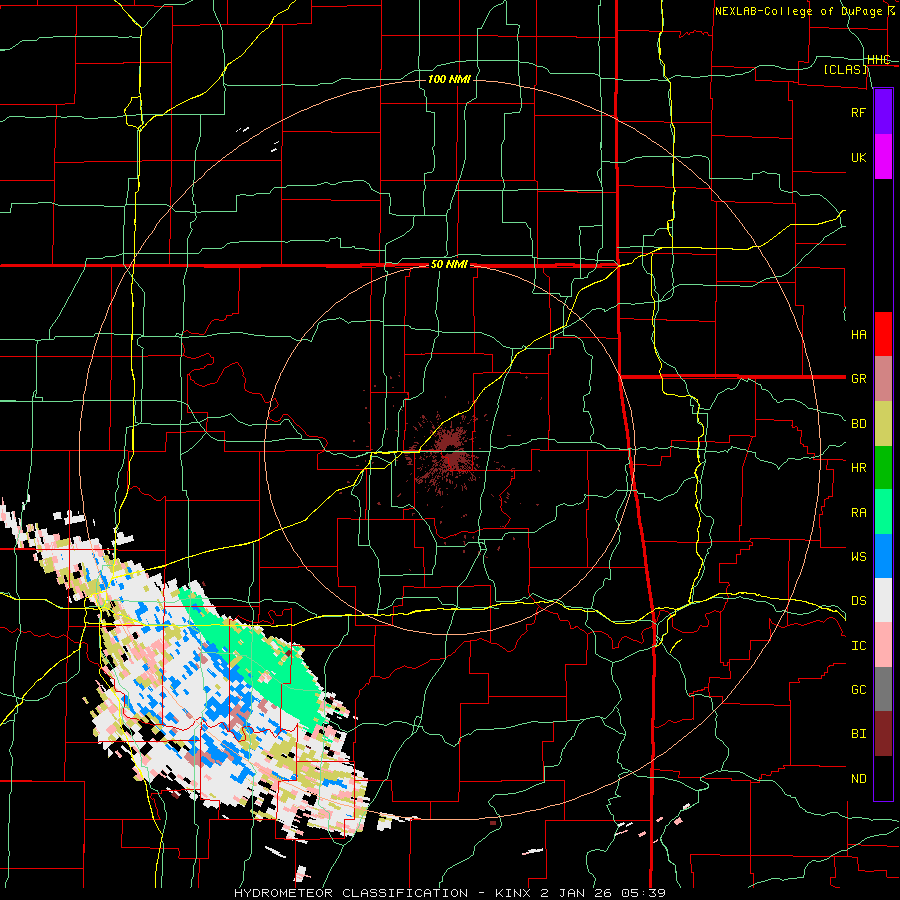
Task: Click the HHC product code label
Action: coord(878,60)
